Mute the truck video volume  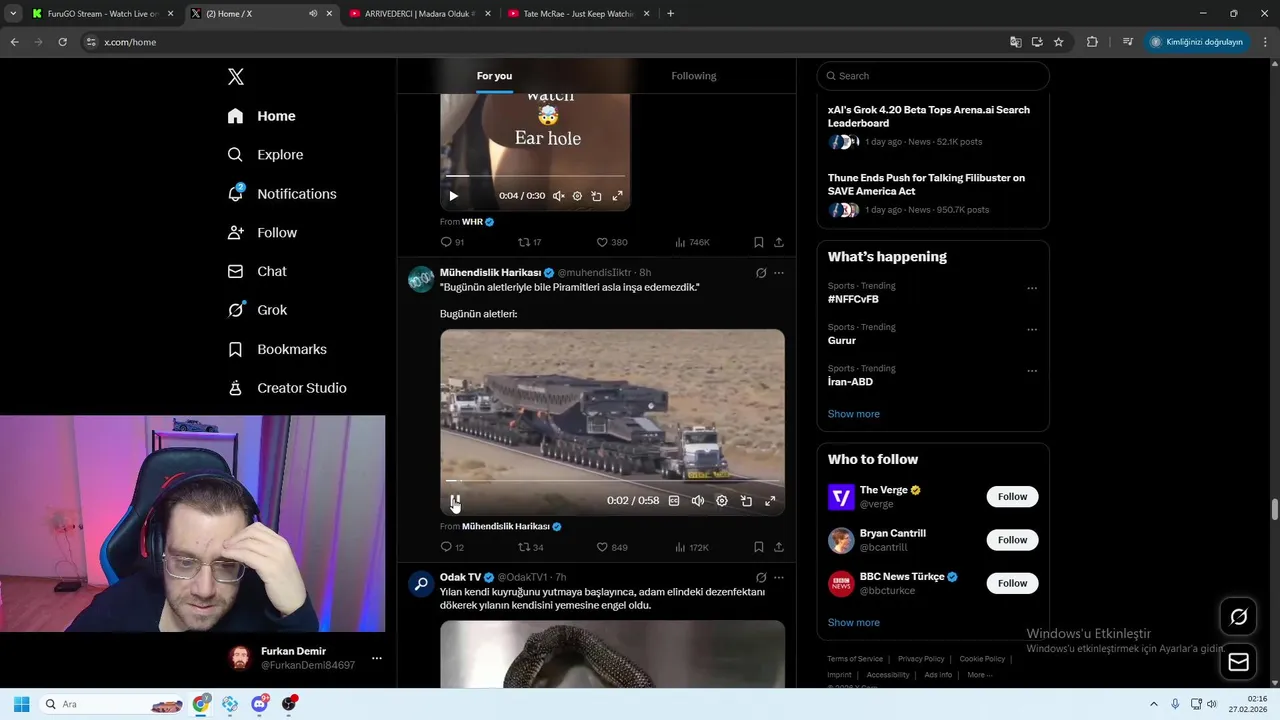[x=698, y=501]
